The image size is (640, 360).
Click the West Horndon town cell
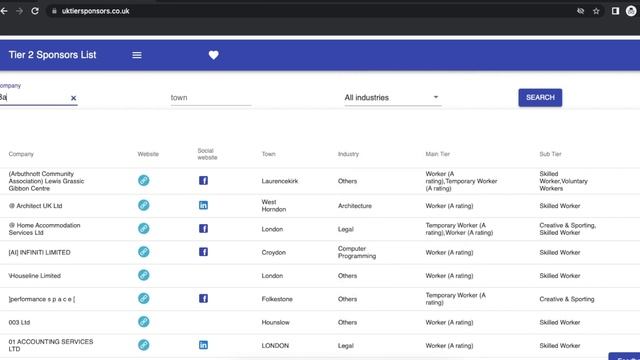click(x=274, y=206)
